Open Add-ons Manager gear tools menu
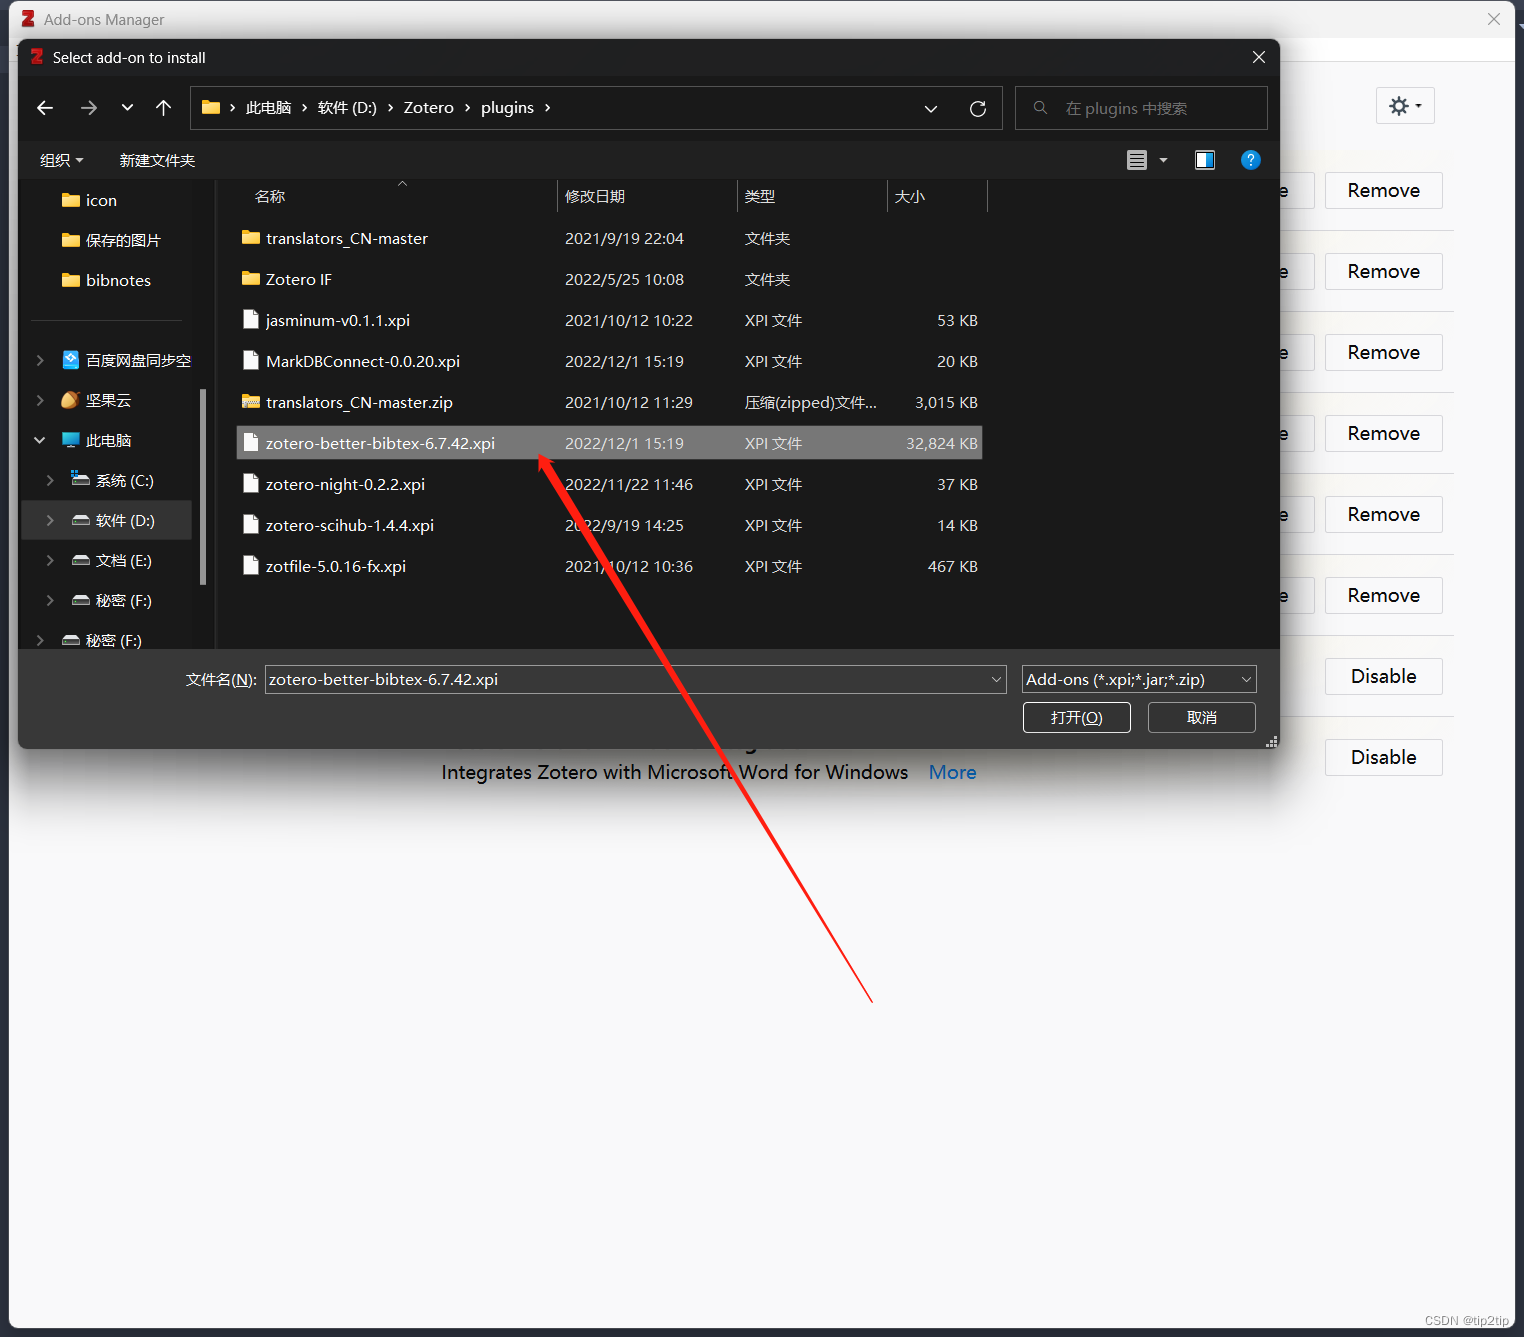 click(1405, 106)
